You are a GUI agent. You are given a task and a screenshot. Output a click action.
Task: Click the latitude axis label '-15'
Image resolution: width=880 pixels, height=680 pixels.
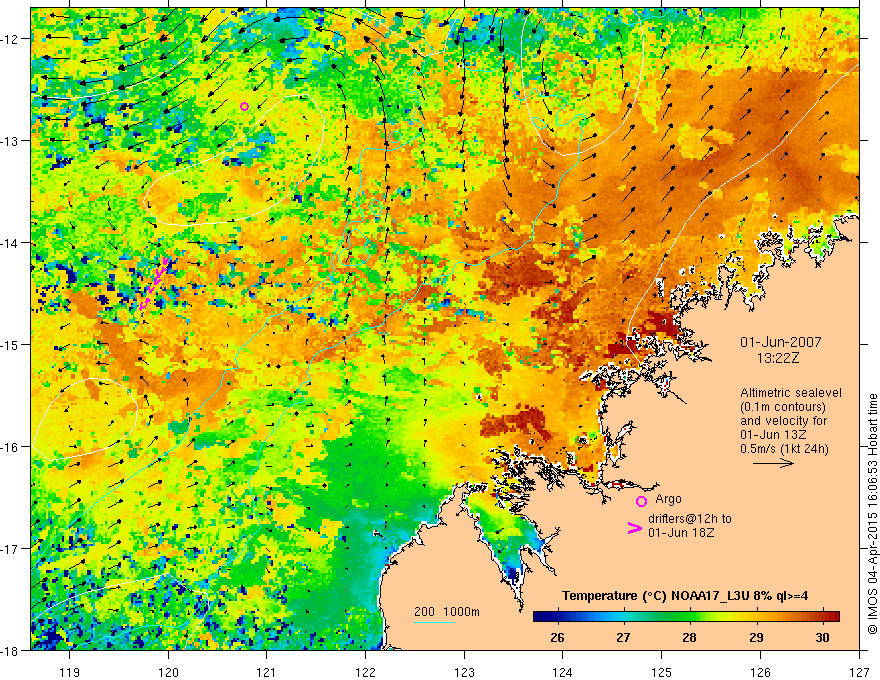(x=10, y=344)
